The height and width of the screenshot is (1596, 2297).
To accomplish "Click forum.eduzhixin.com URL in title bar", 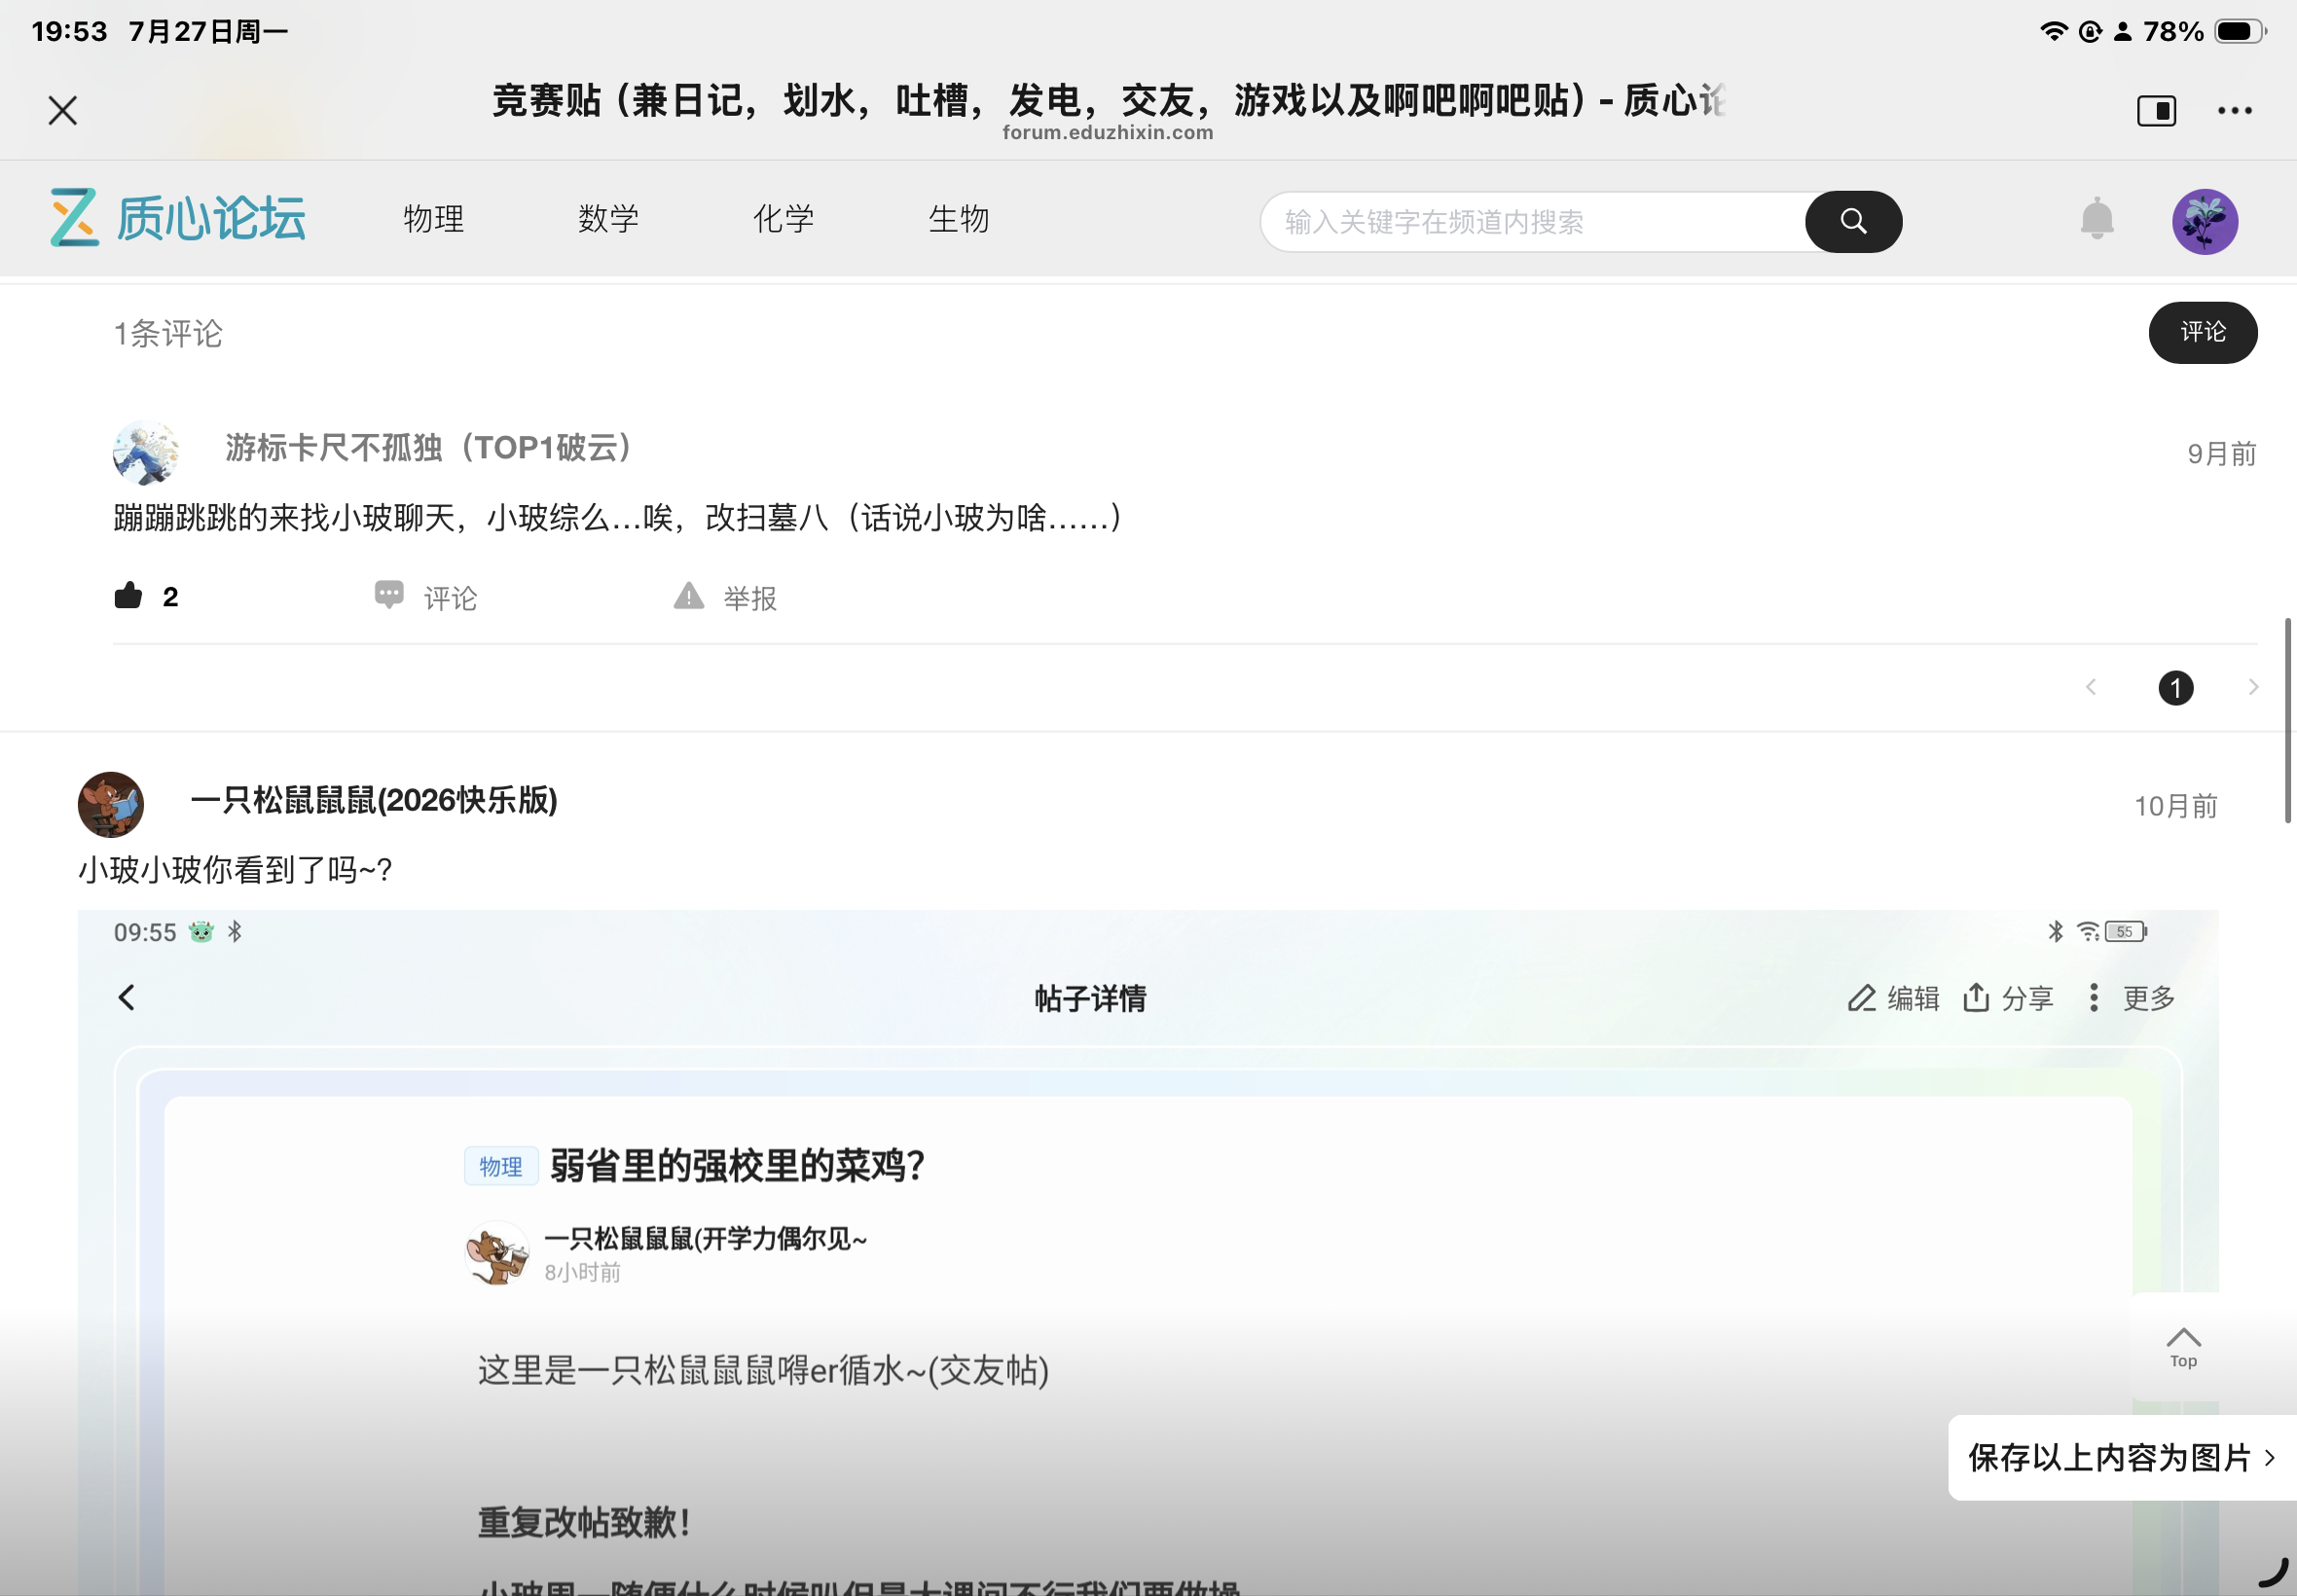I will coord(1108,133).
